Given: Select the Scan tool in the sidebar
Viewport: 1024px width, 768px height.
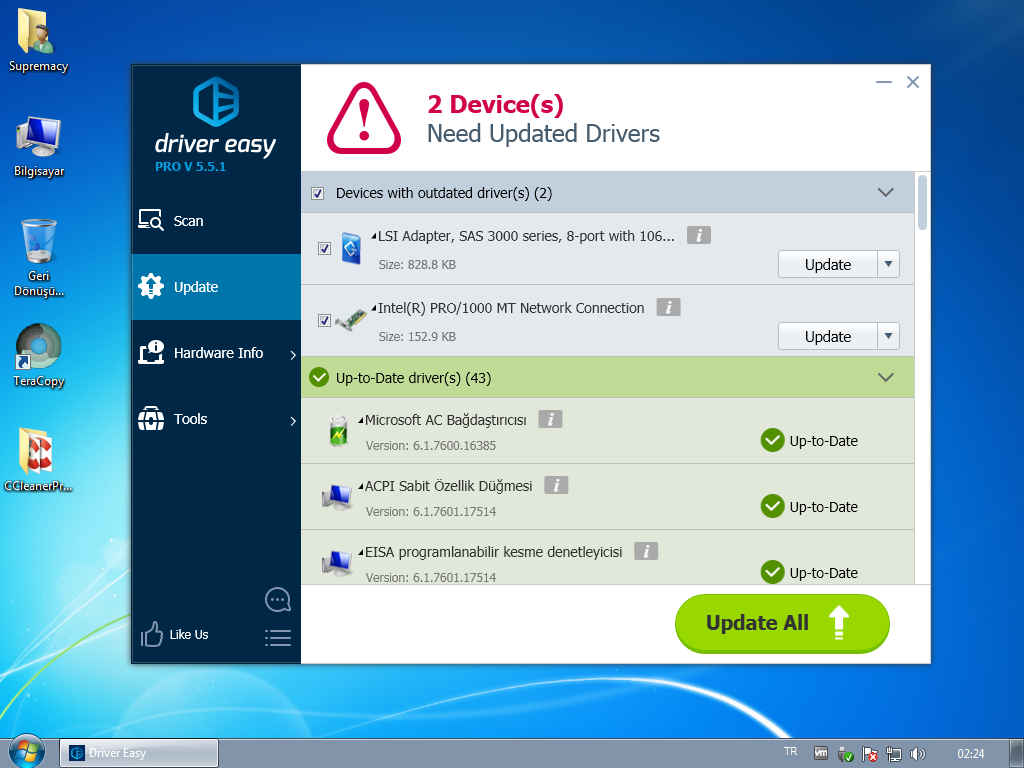Looking at the screenshot, I should tap(186, 221).
